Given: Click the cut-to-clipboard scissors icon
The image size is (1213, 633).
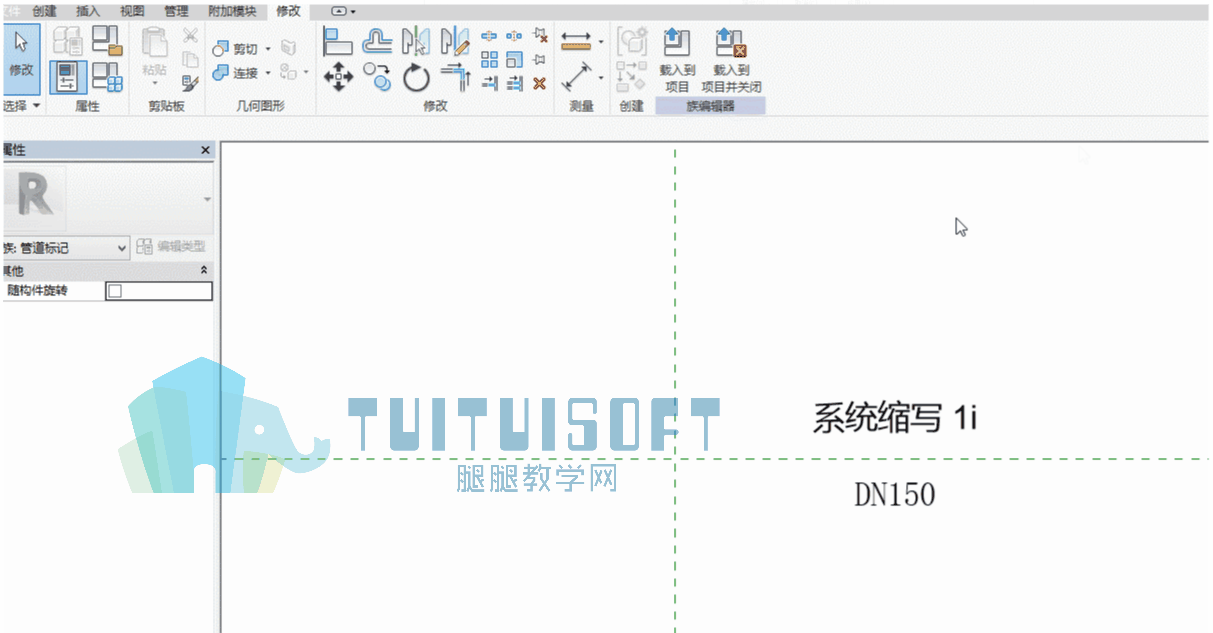Looking at the screenshot, I should [190, 36].
